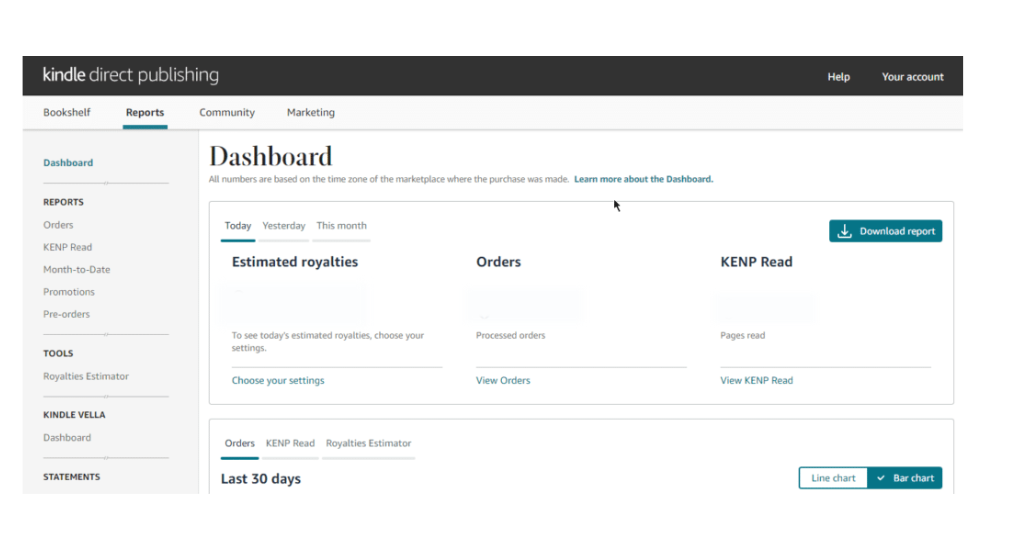
Task: Select Dashboard at top of sidebar
Action: tap(68, 163)
